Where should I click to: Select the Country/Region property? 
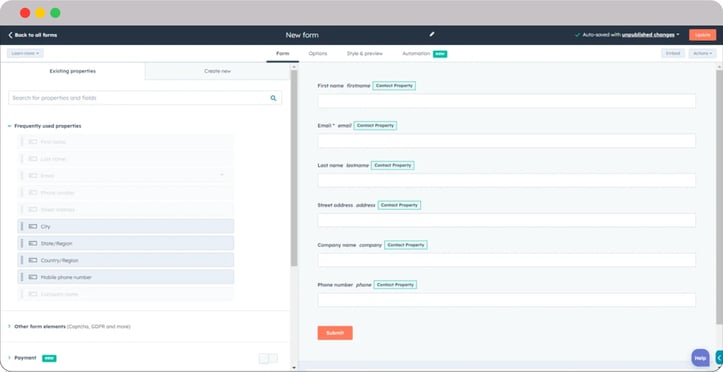[125, 260]
